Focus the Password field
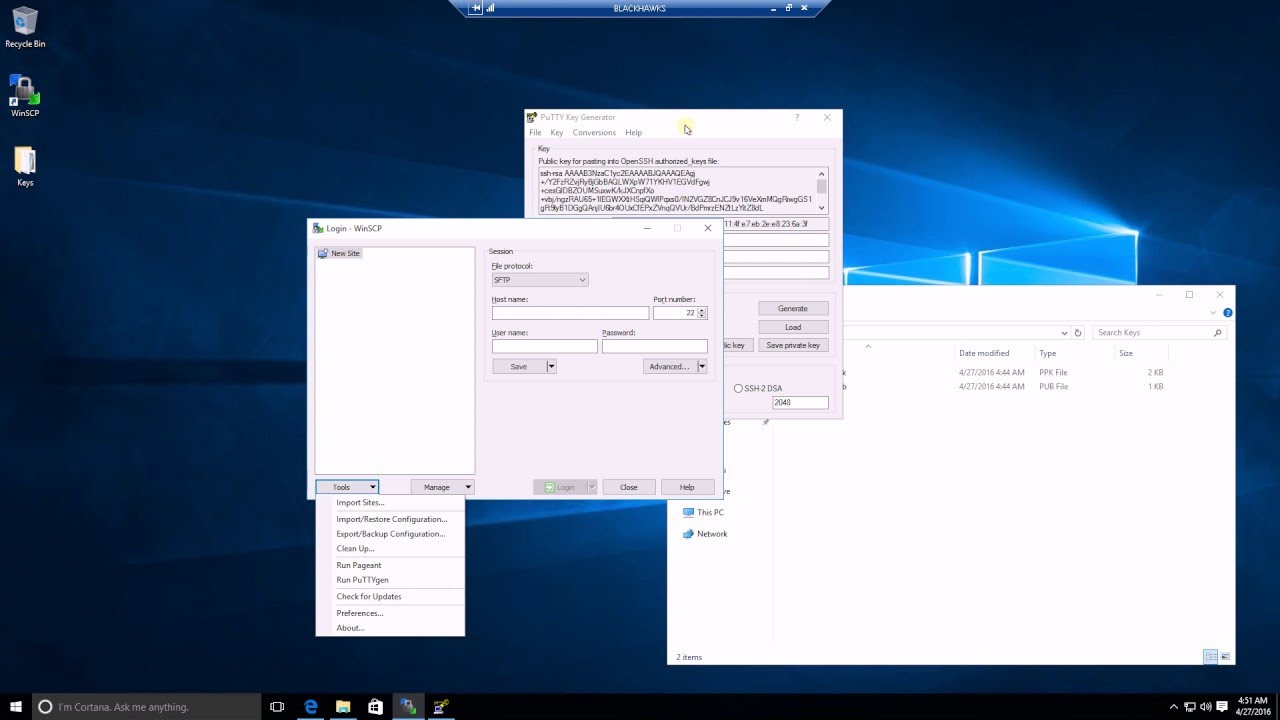 [655, 346]
